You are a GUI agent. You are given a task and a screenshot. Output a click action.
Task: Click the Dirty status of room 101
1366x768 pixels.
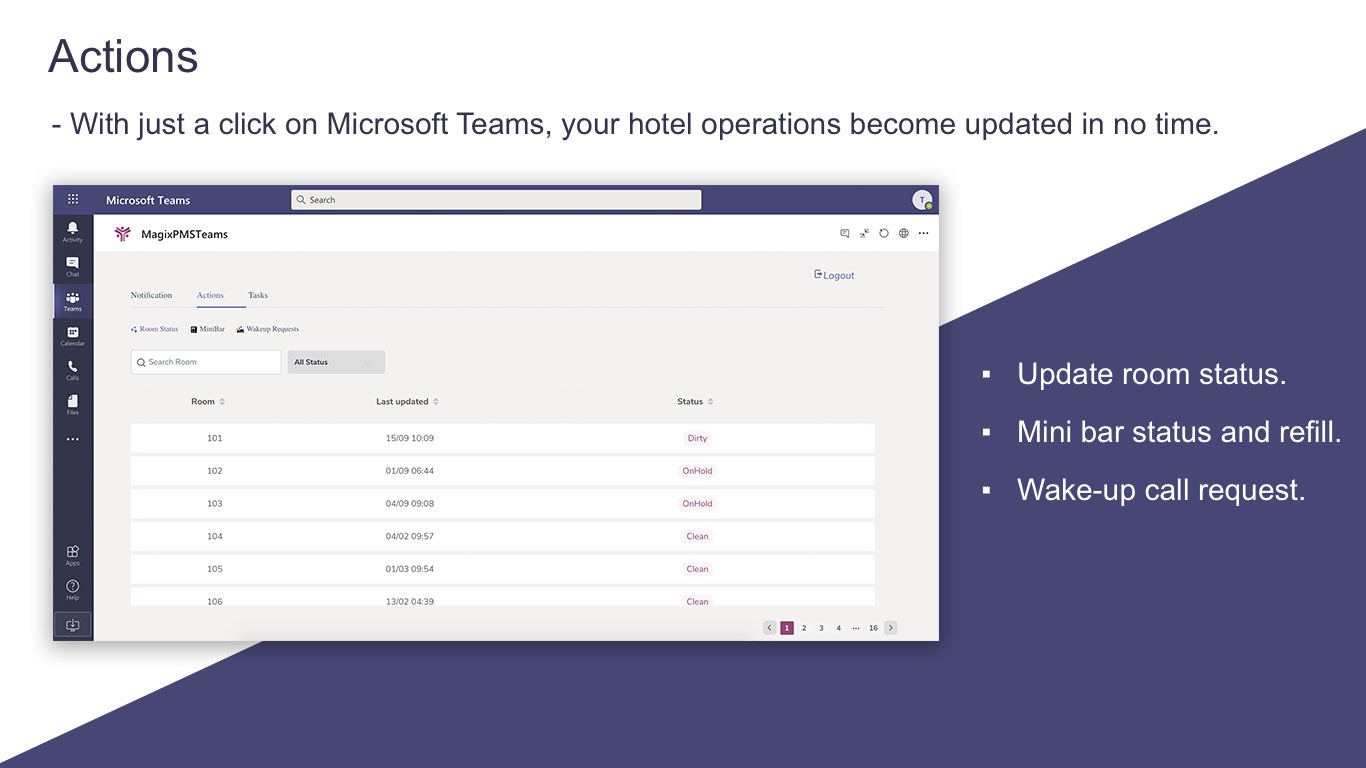697,438
